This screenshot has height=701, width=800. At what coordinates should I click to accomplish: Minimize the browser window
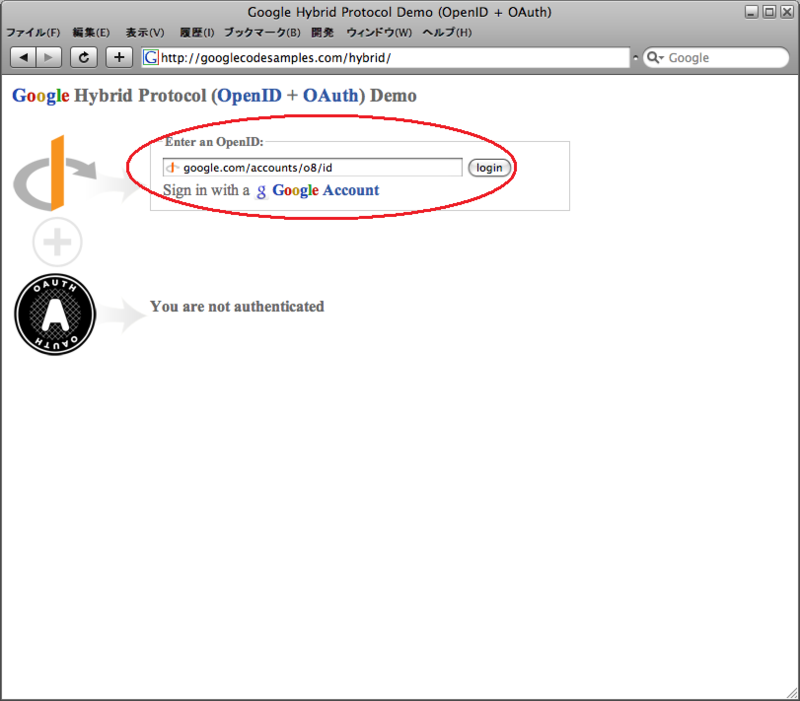[751, 12]
